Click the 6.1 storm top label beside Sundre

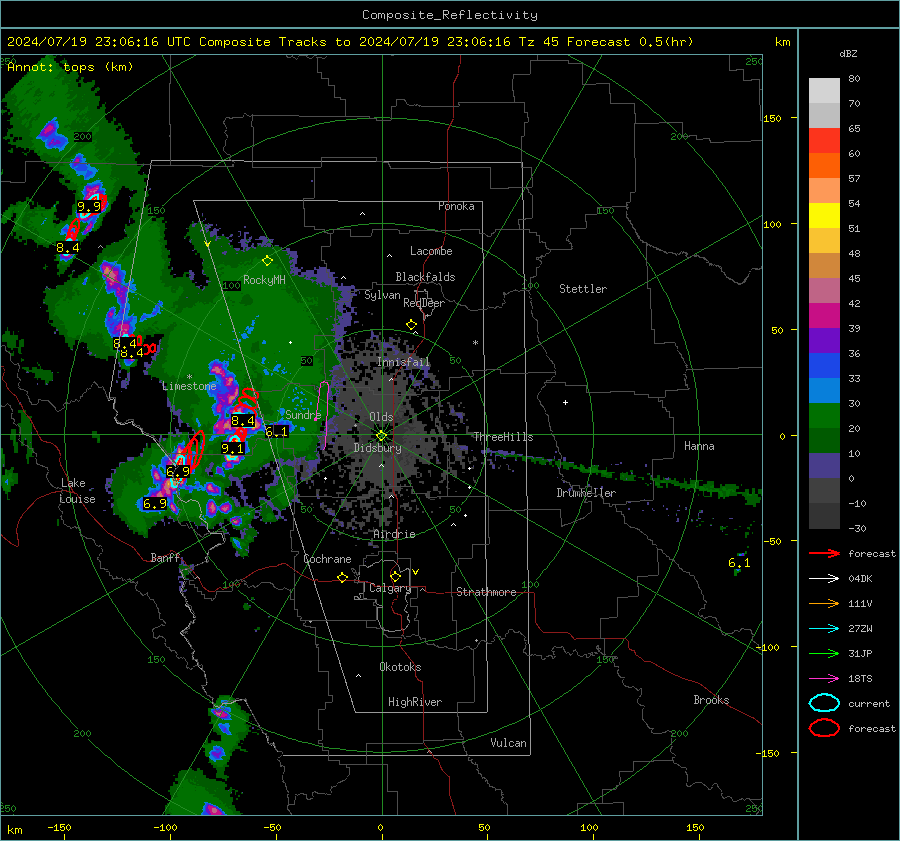pos(277,431)
